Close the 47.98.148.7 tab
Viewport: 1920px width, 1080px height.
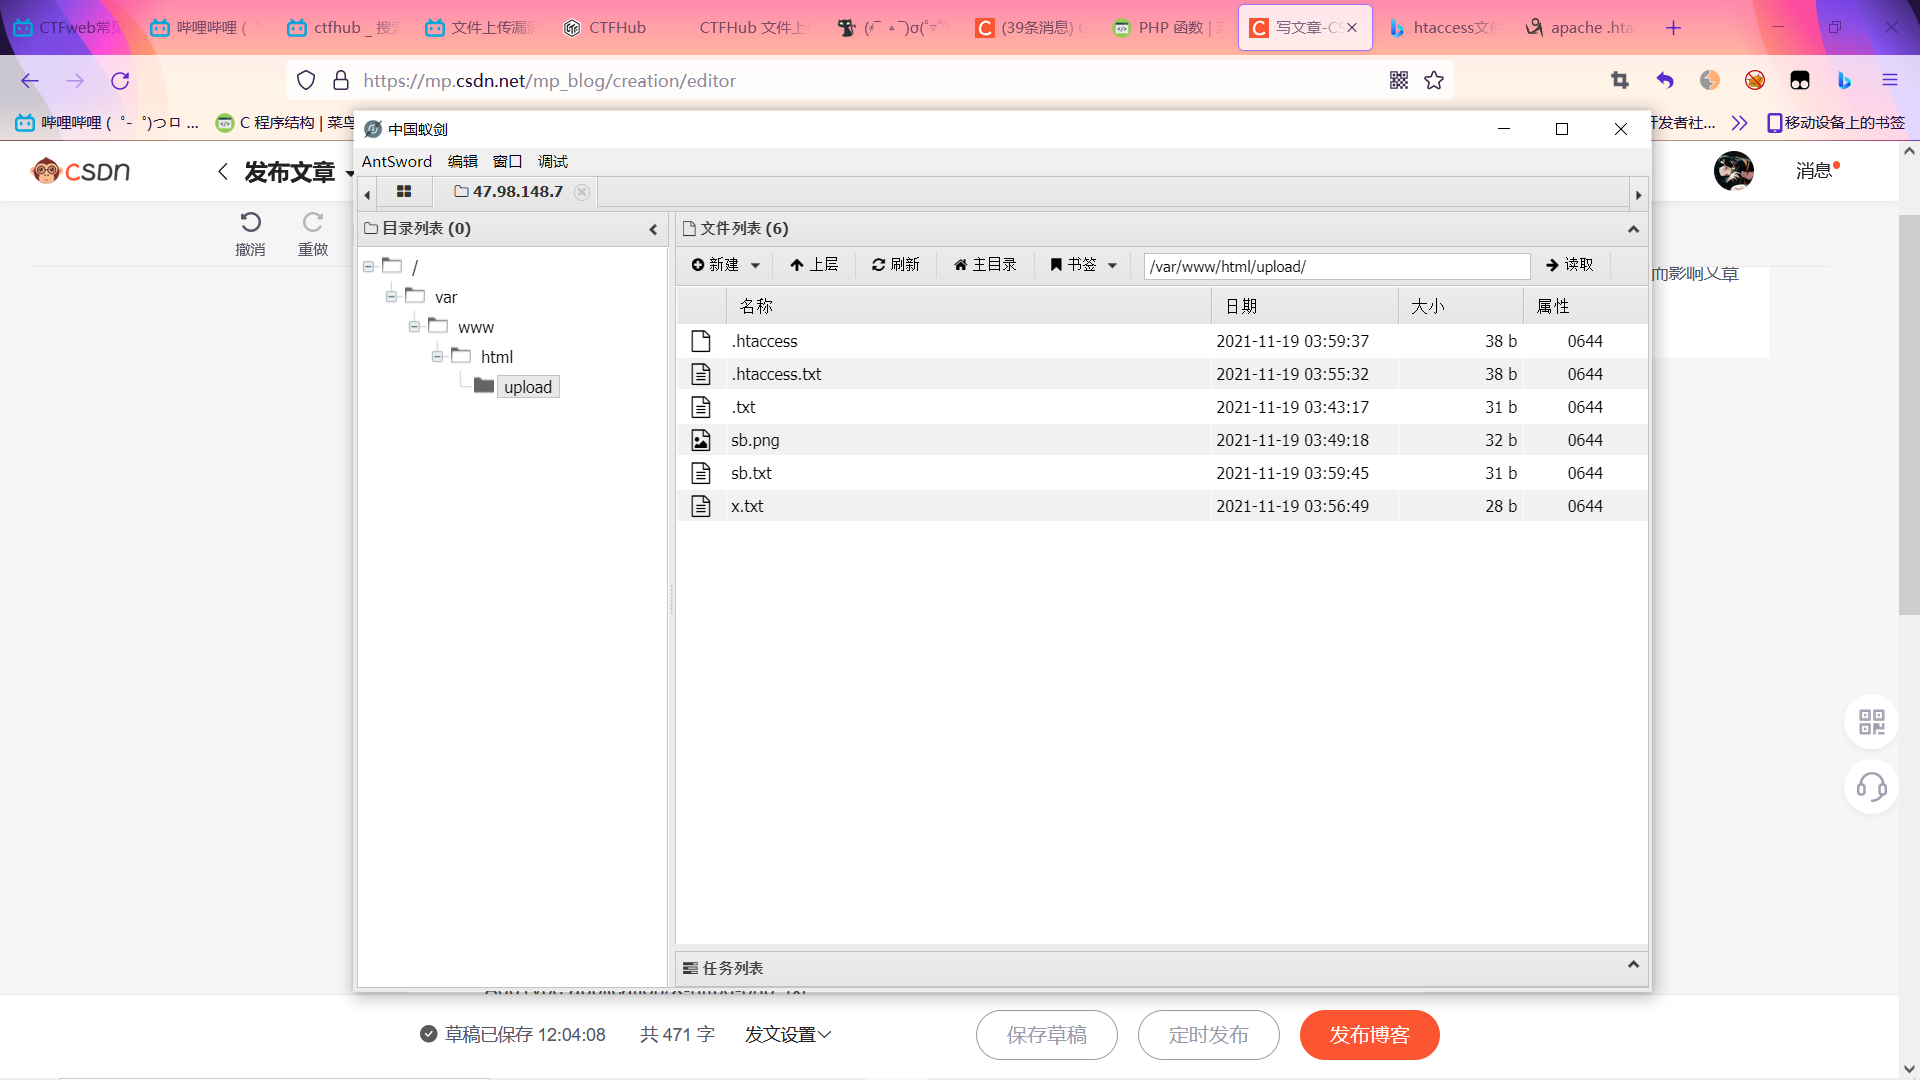tap(582, 192)
